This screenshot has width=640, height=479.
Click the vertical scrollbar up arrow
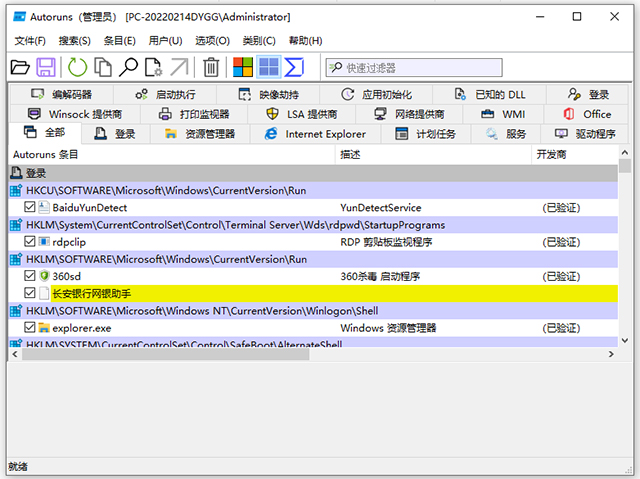click(x=624, y=153)
